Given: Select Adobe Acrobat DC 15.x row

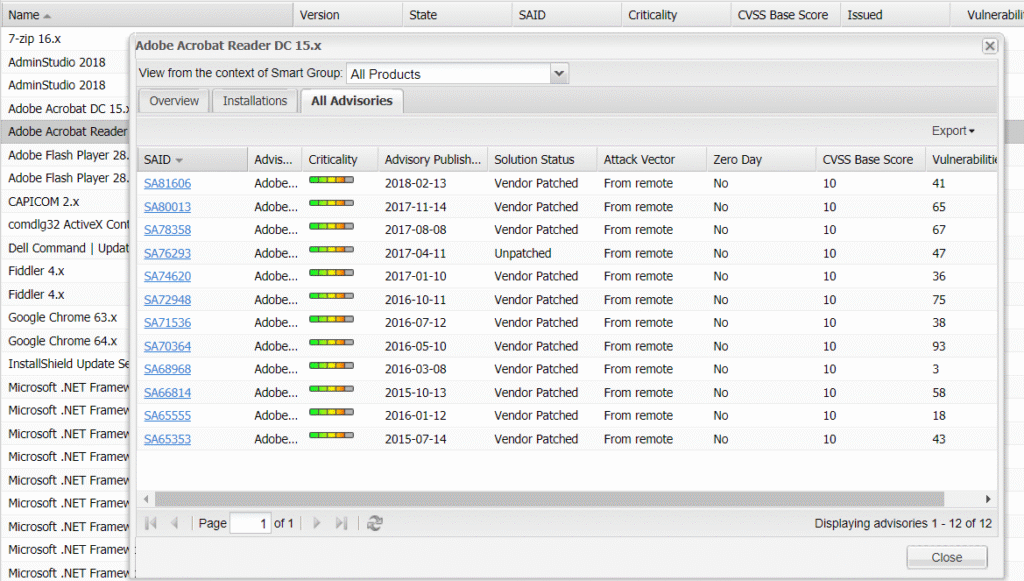Looking at the screenshot, I should [x=68, y=108].
